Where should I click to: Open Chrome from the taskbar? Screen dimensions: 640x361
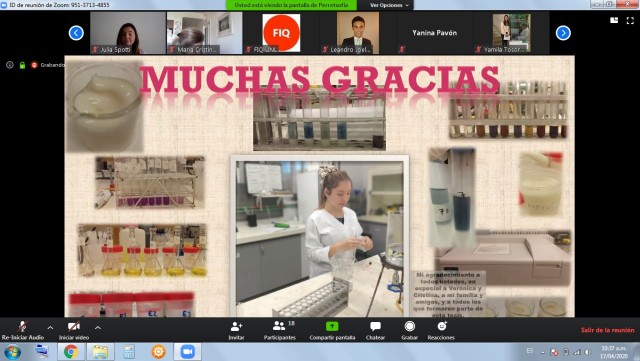(71, 352)
